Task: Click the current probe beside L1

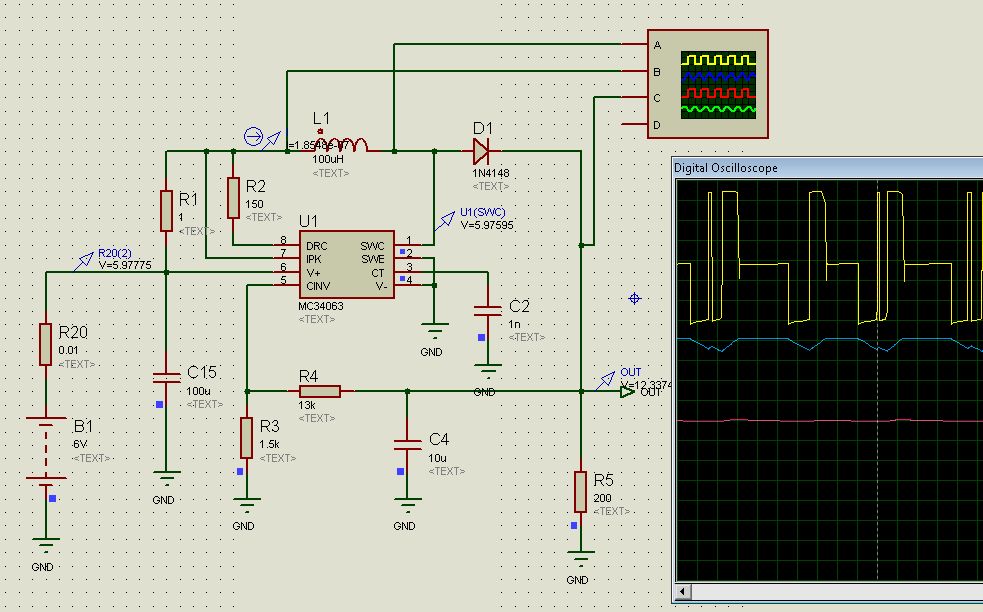Action: [254, 138]
